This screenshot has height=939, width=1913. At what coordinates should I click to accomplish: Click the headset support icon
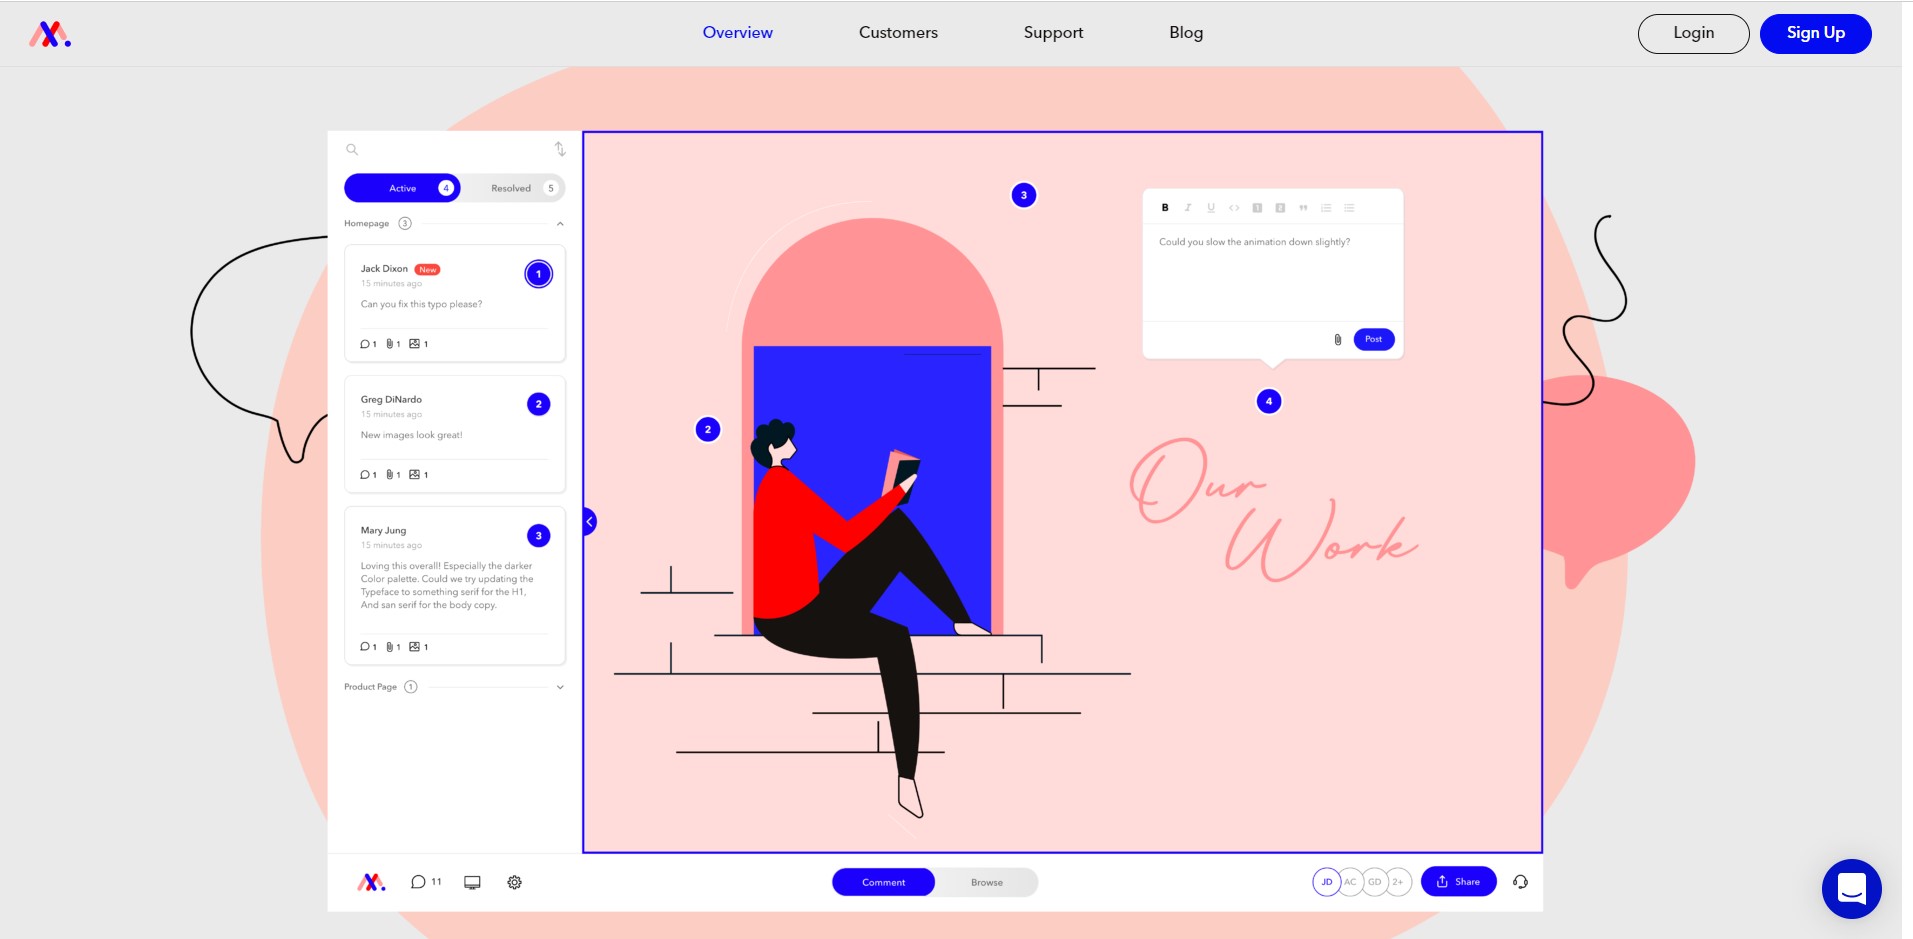pyautogui.click(x=1520, y=882)
